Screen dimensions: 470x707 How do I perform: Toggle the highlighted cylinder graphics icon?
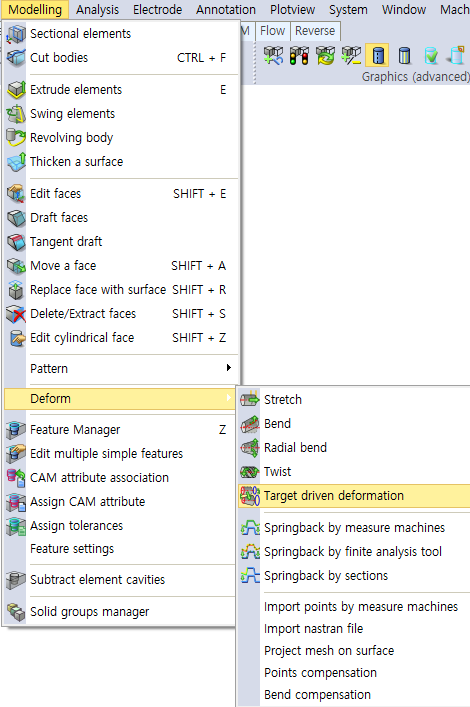click(378, 55)
